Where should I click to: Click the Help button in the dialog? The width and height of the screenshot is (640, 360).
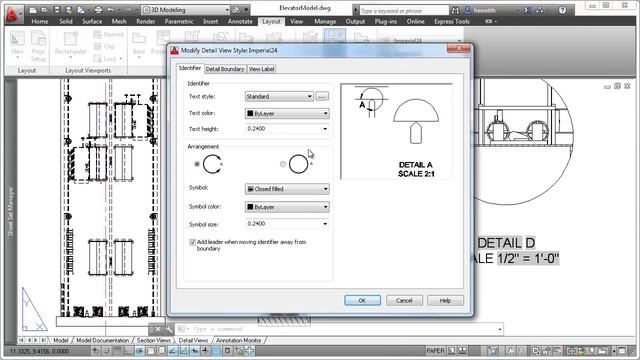[445, 300]
